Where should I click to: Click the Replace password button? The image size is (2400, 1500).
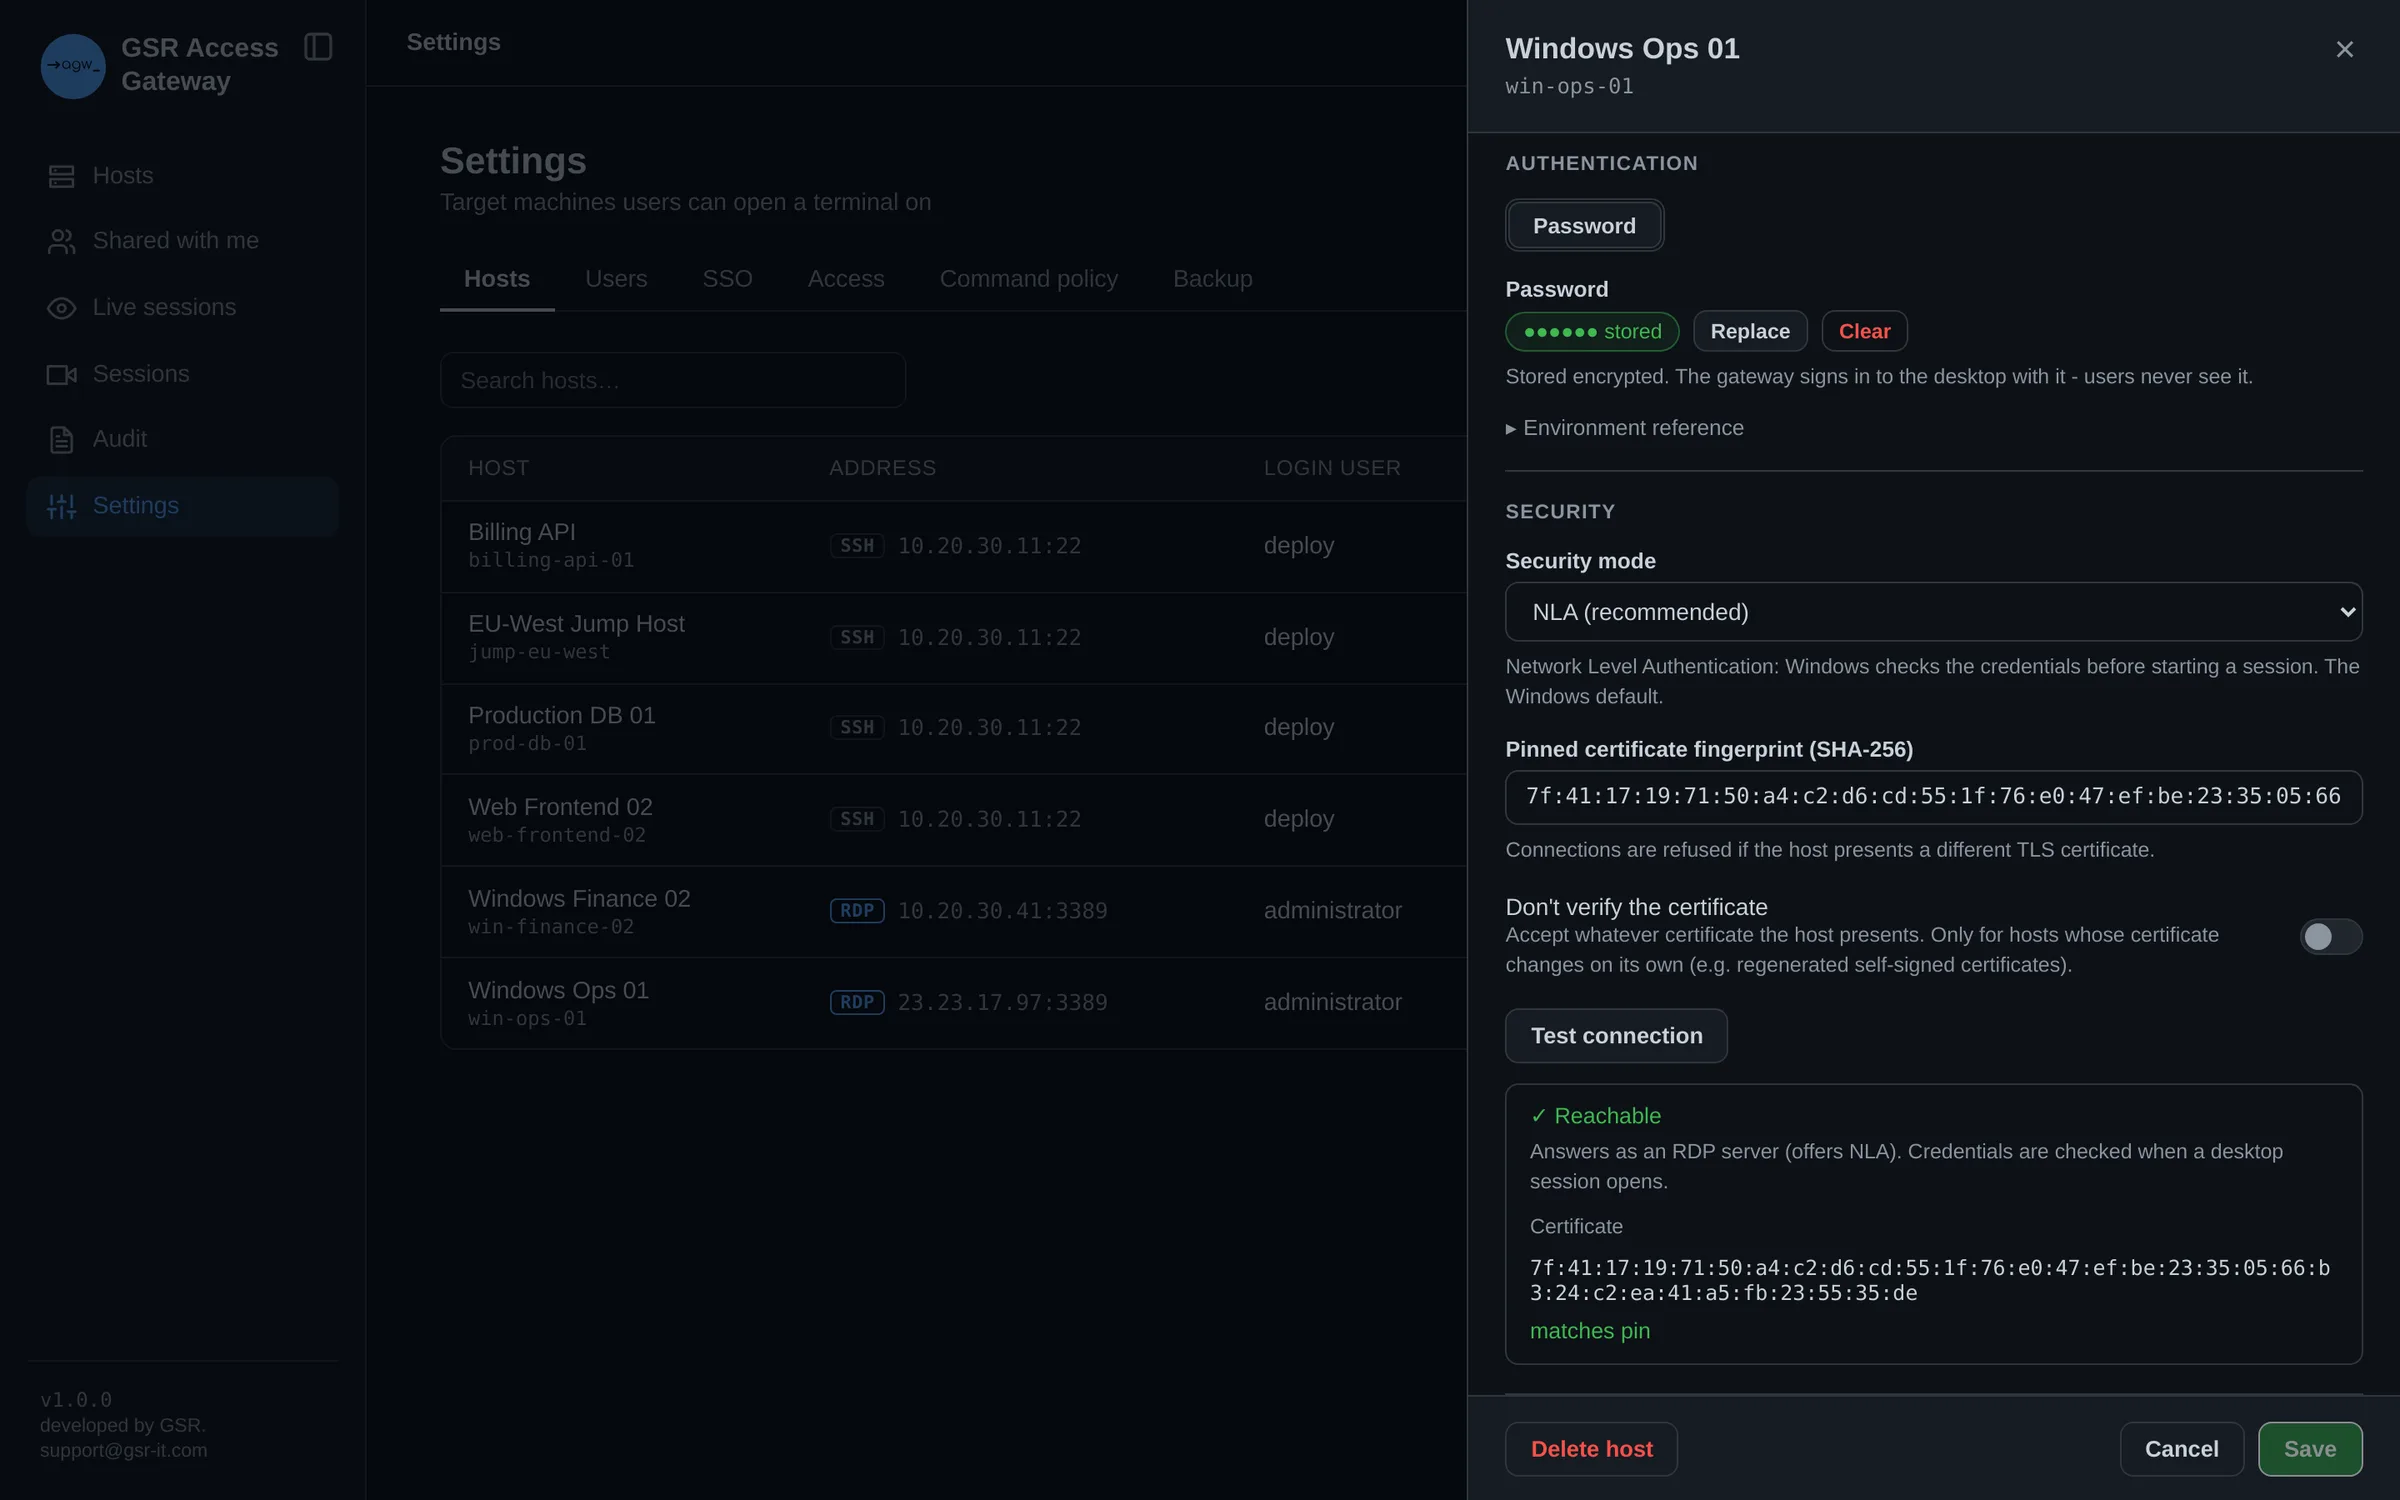coord(1750,331)
